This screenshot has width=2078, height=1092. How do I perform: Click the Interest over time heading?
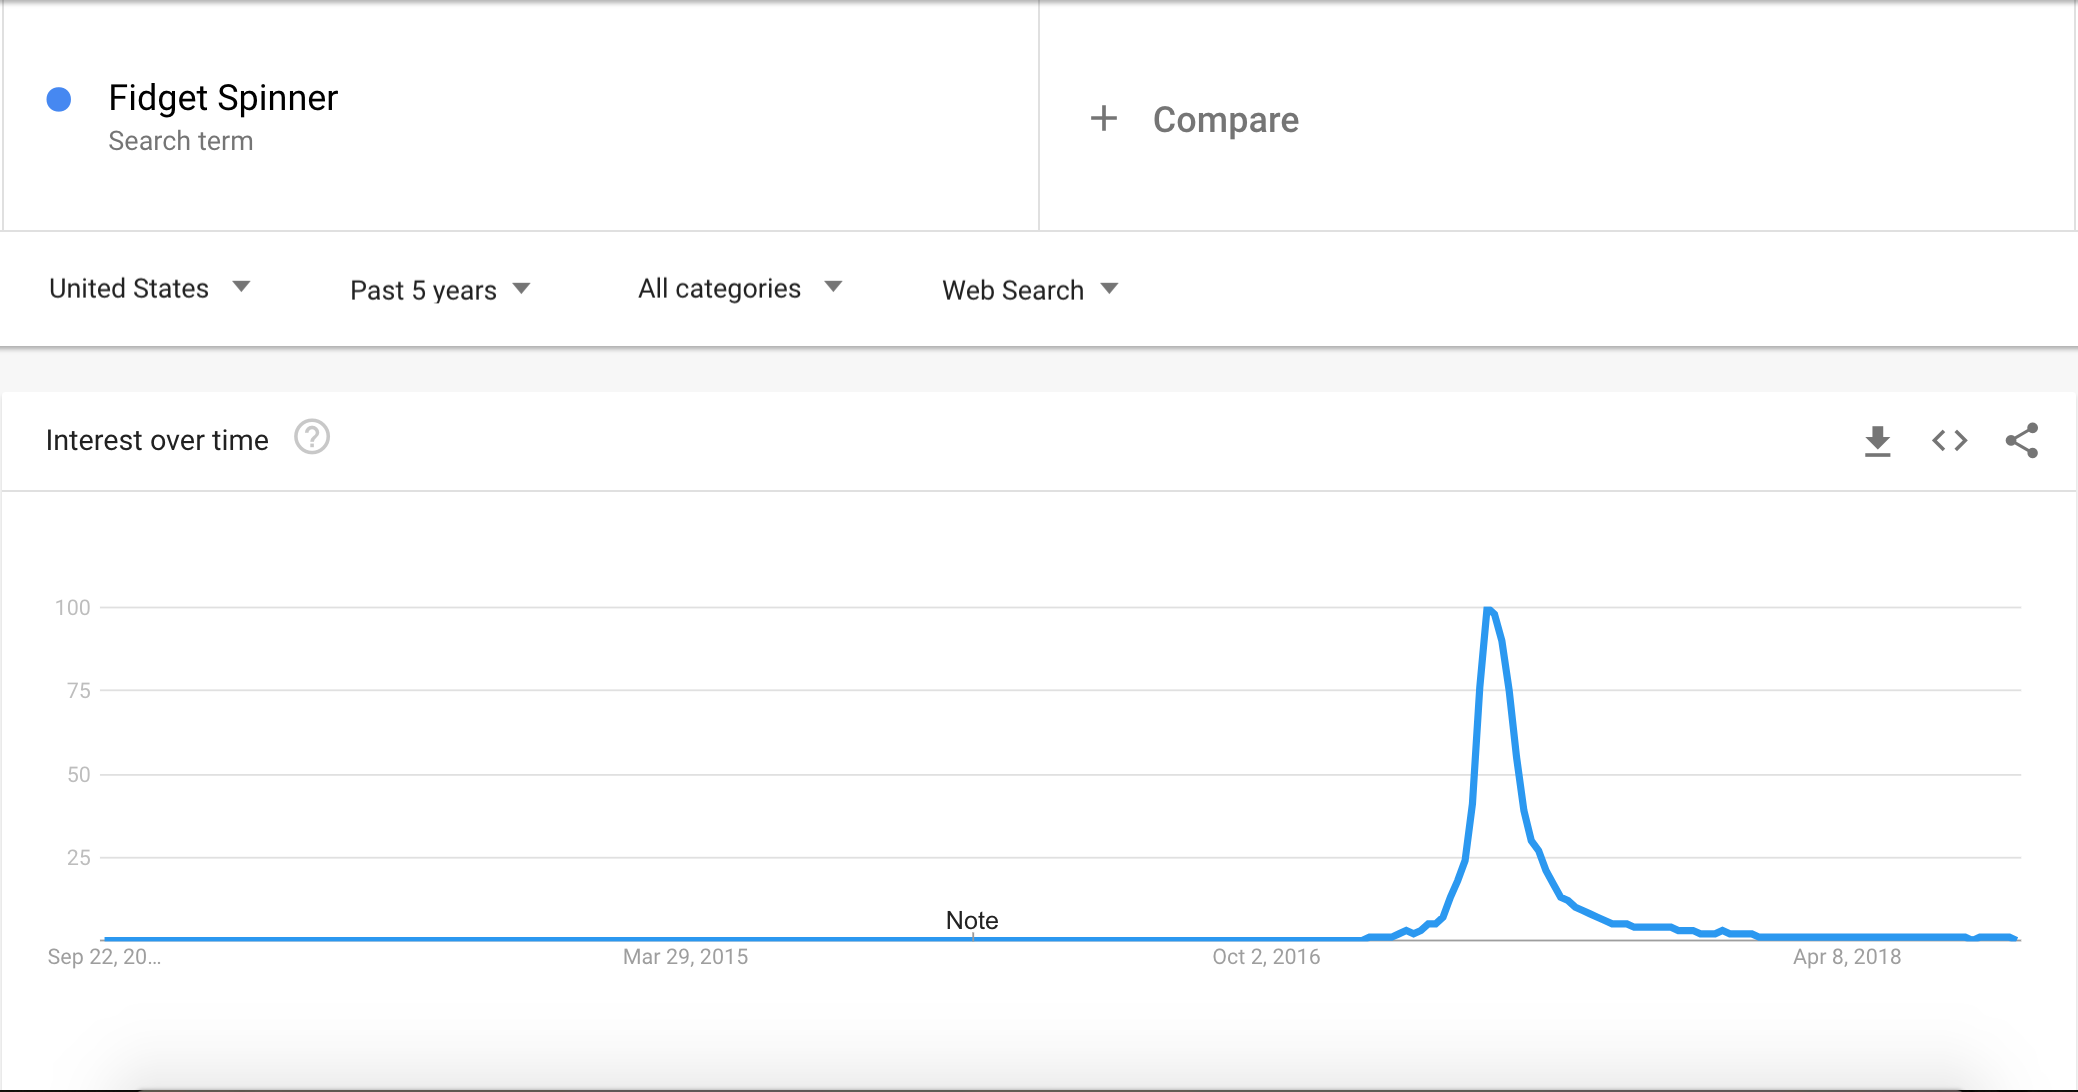click(157, 440)
